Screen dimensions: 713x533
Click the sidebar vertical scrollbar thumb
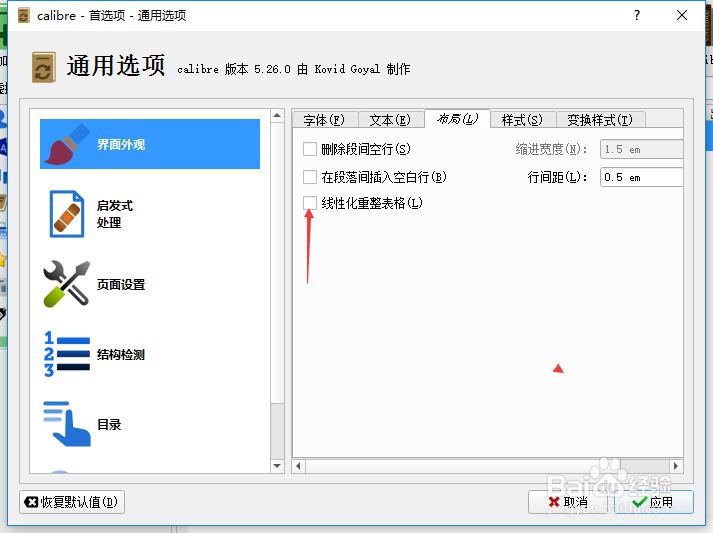(x=277, y=262)
